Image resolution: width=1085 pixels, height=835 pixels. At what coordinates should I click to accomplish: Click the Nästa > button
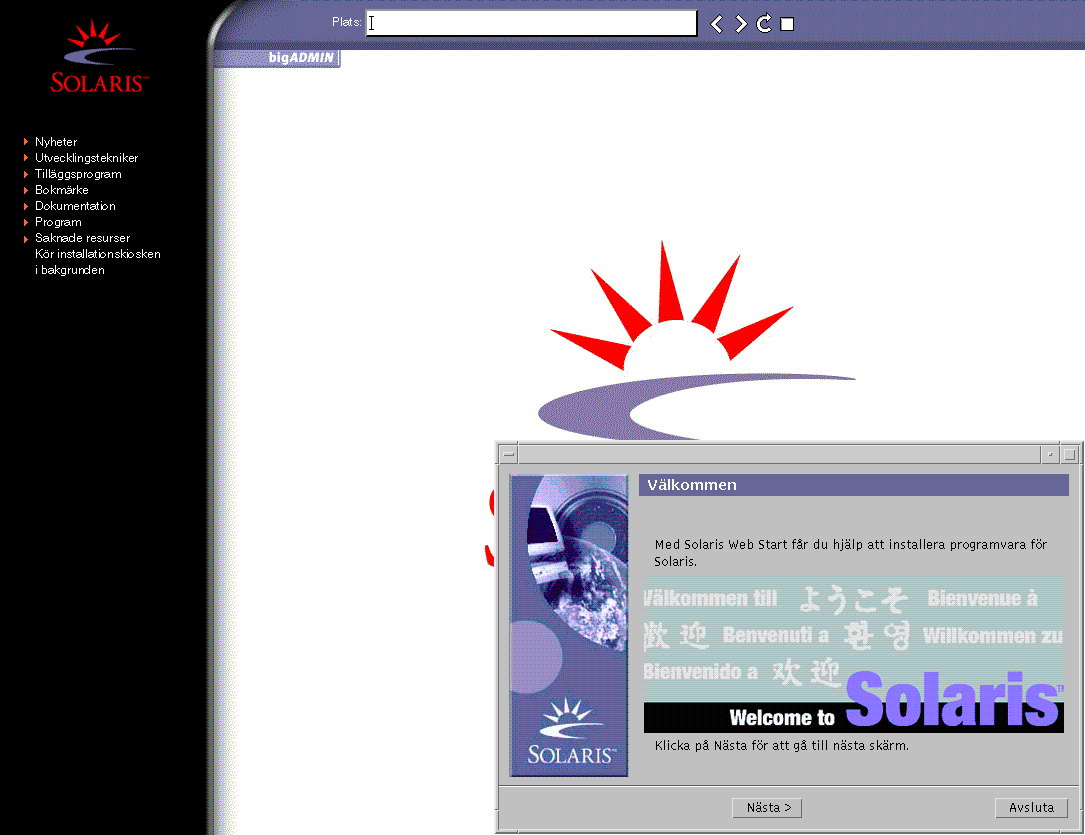click(x=767, y=807)
